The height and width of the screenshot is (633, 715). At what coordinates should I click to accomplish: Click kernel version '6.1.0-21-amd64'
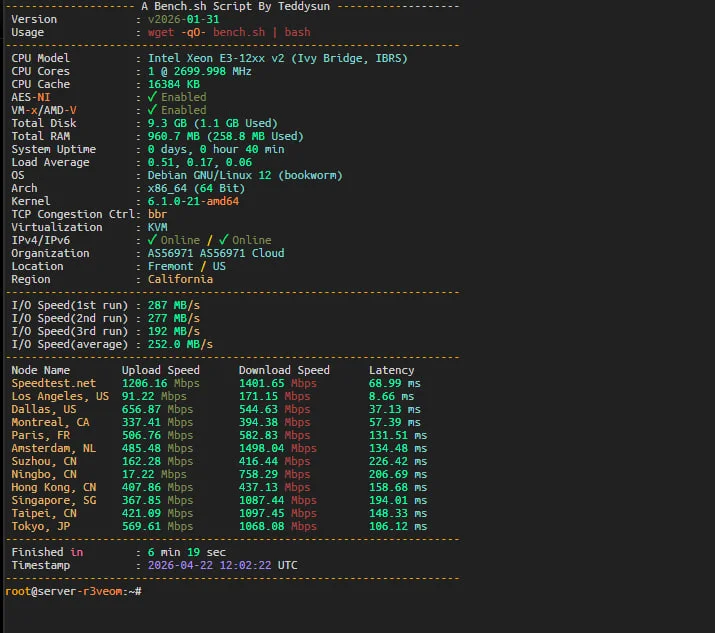coord(193,201)
